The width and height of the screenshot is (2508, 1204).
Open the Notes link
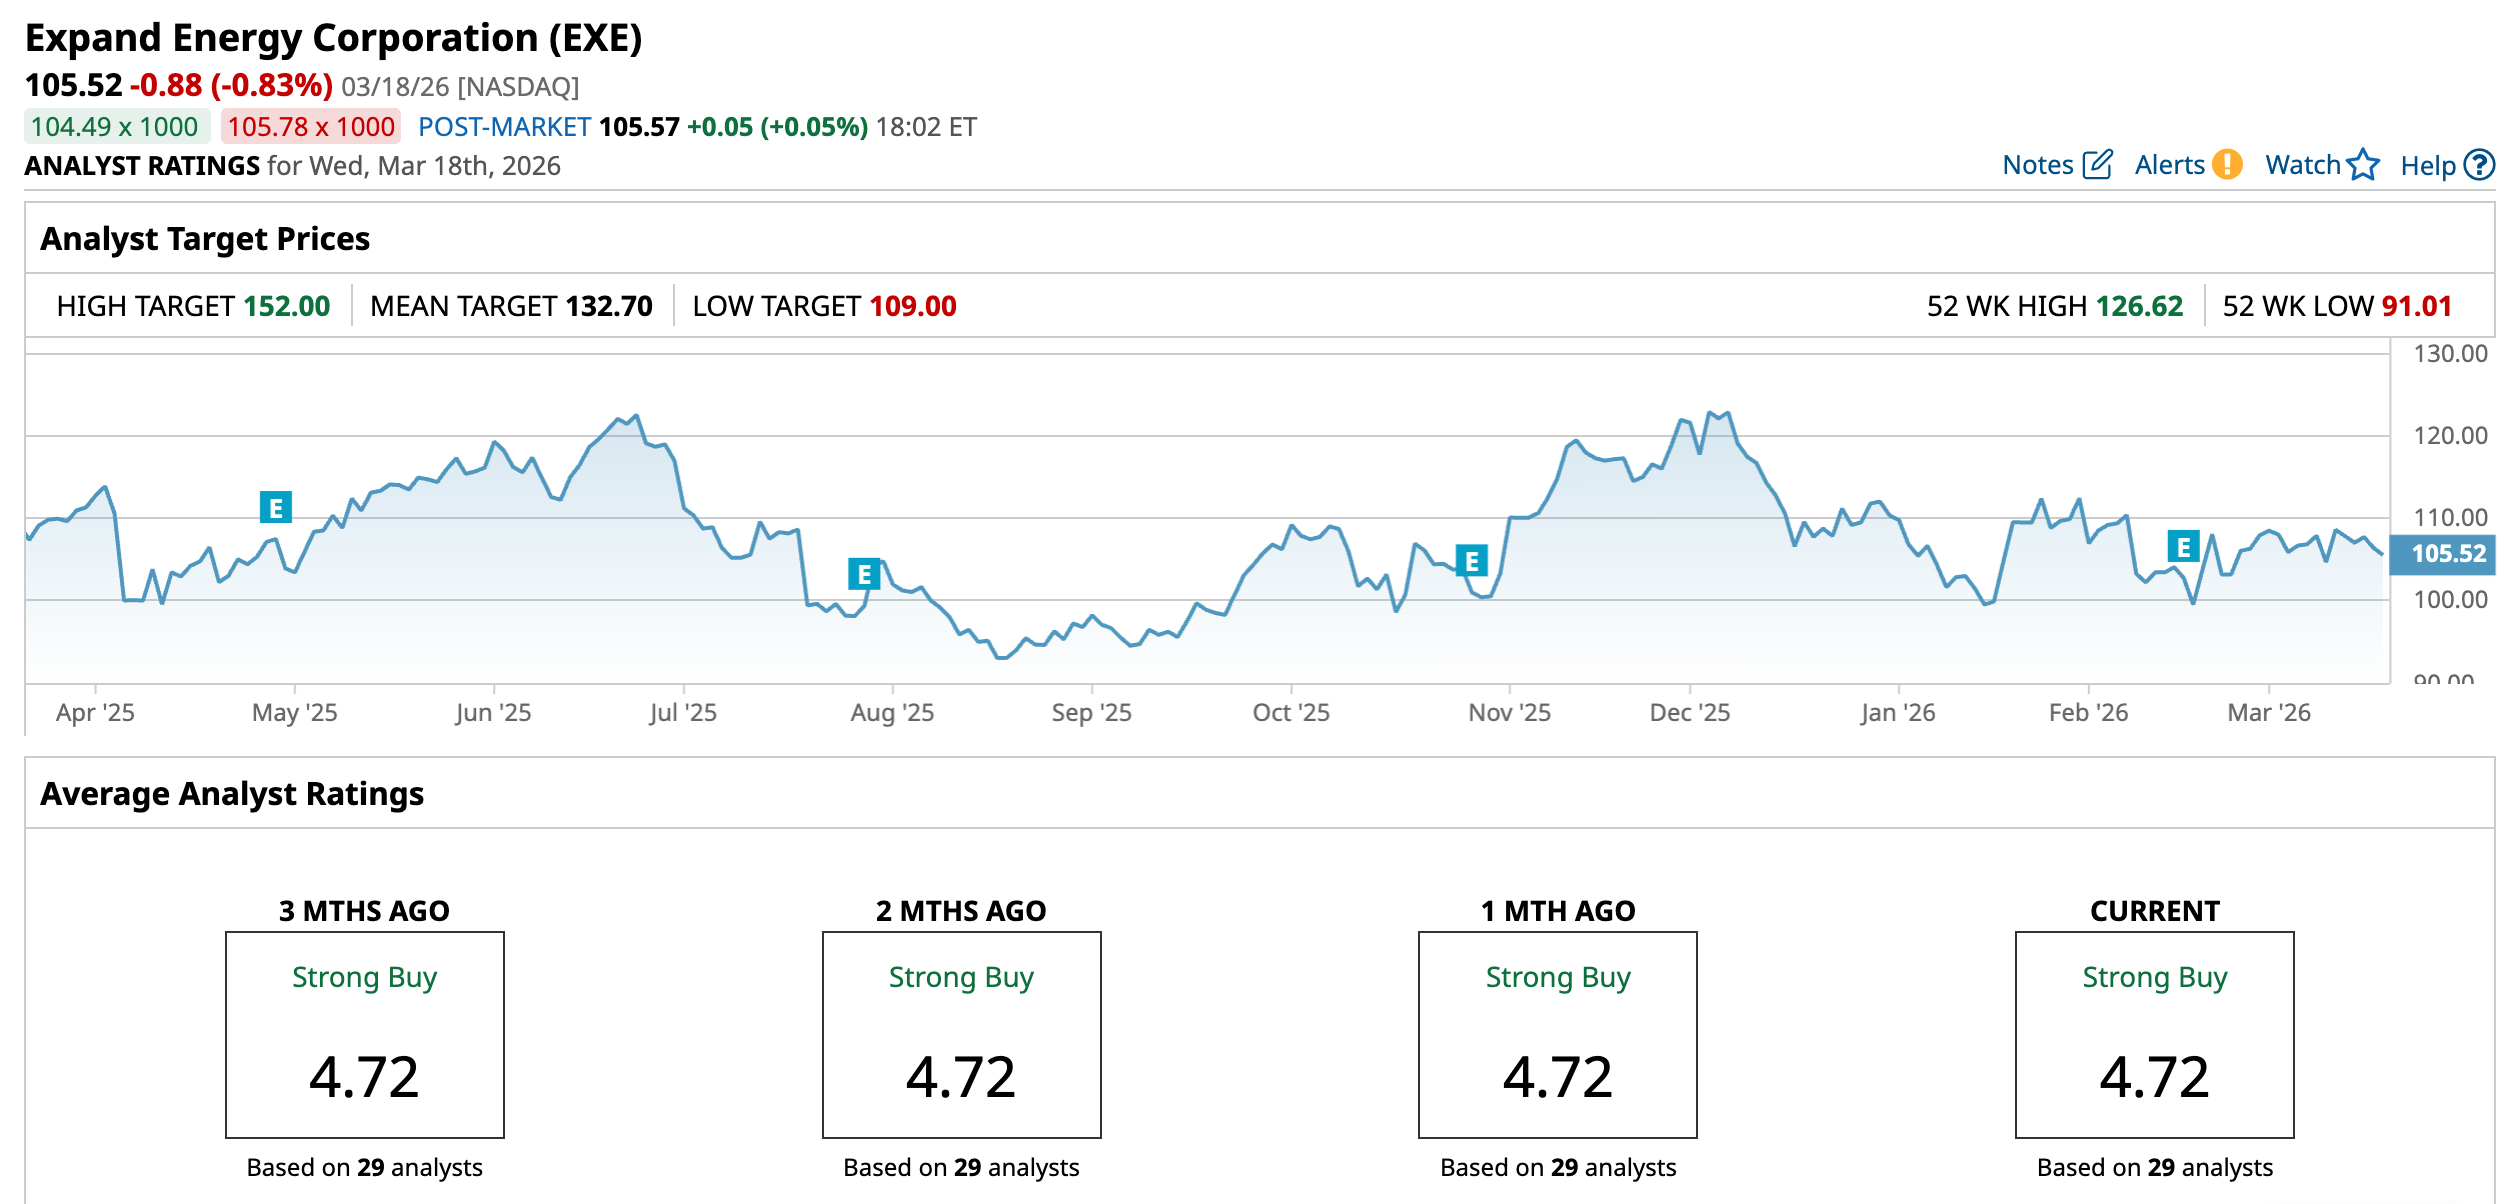coord(2037,165)
